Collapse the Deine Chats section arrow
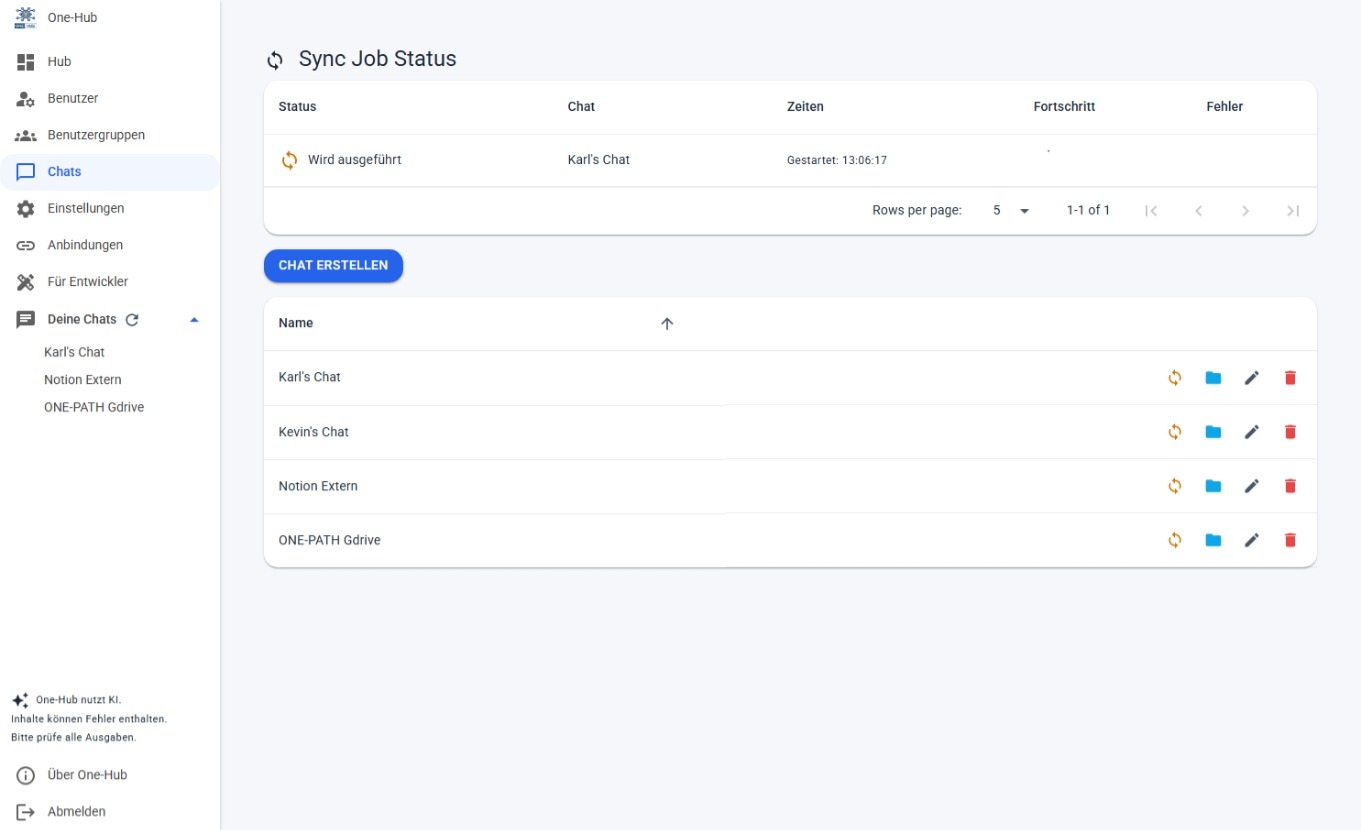The height and width of the screenshot is (830, 1361). point(194,320)
